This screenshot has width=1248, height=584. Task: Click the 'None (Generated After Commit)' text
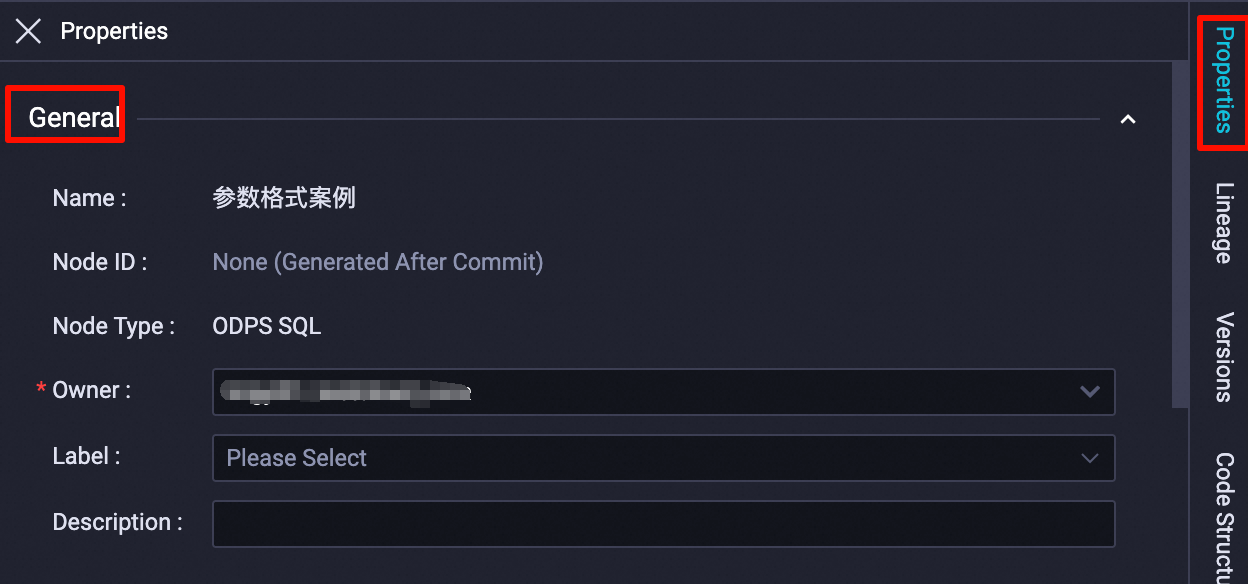point(377,262)
